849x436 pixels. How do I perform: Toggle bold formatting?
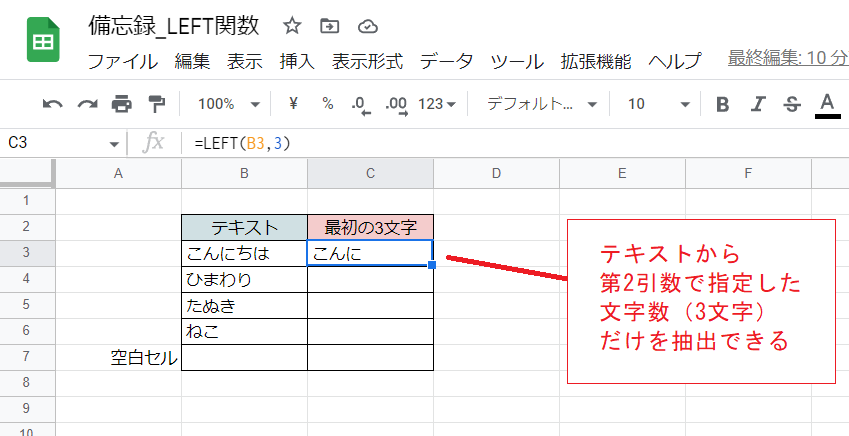(722, 104)
